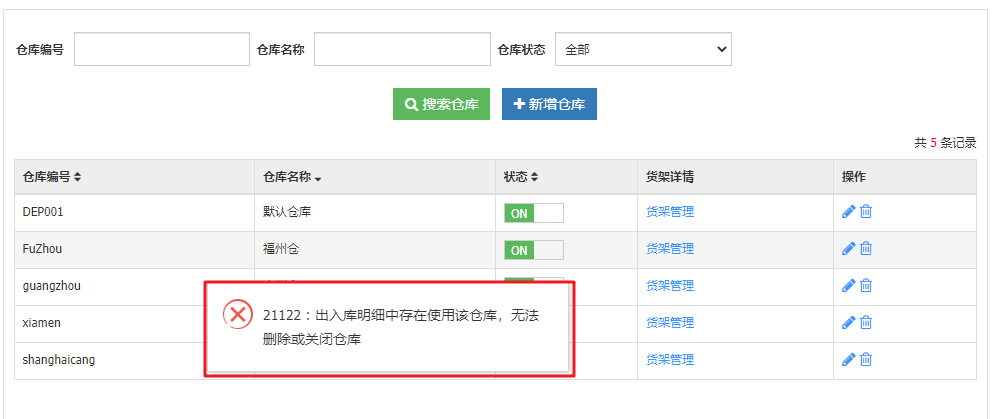Click the delete trash icon for DEP001

pos(866,211)
